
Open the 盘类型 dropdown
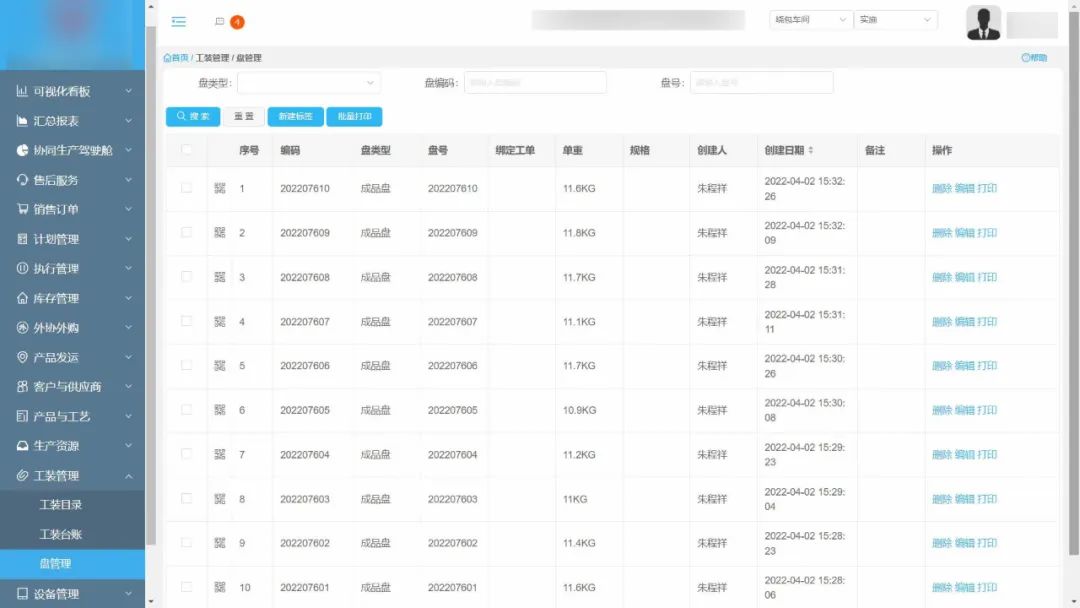click(308, 82)
